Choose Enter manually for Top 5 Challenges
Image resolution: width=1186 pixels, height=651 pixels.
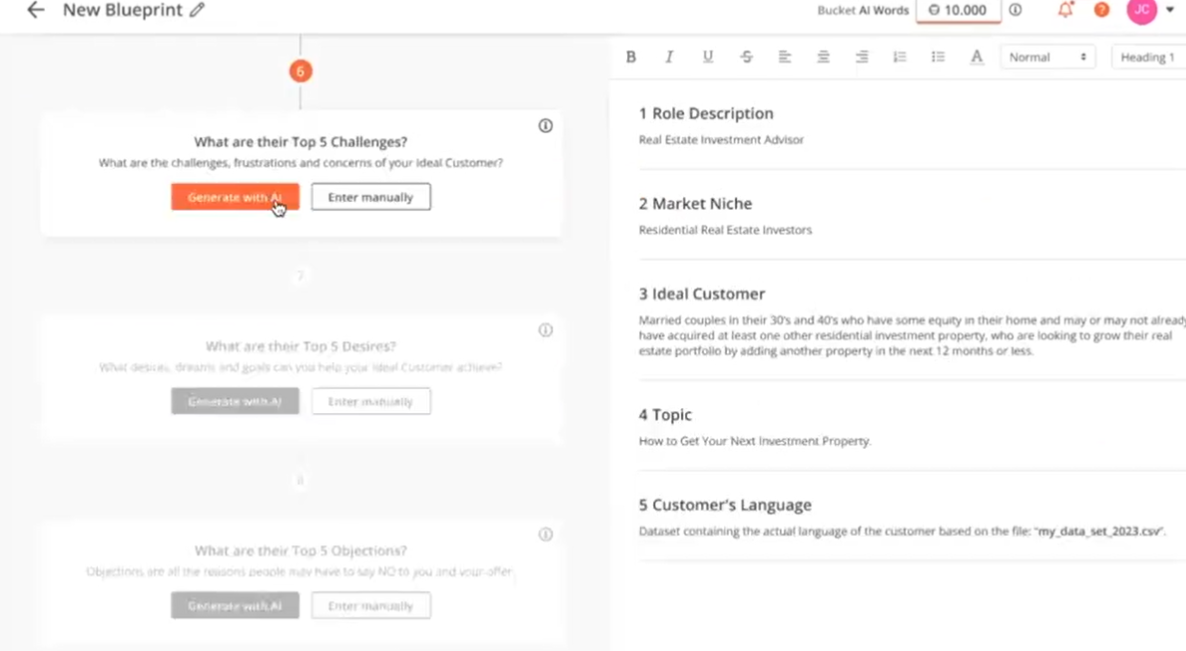[370, 196]
